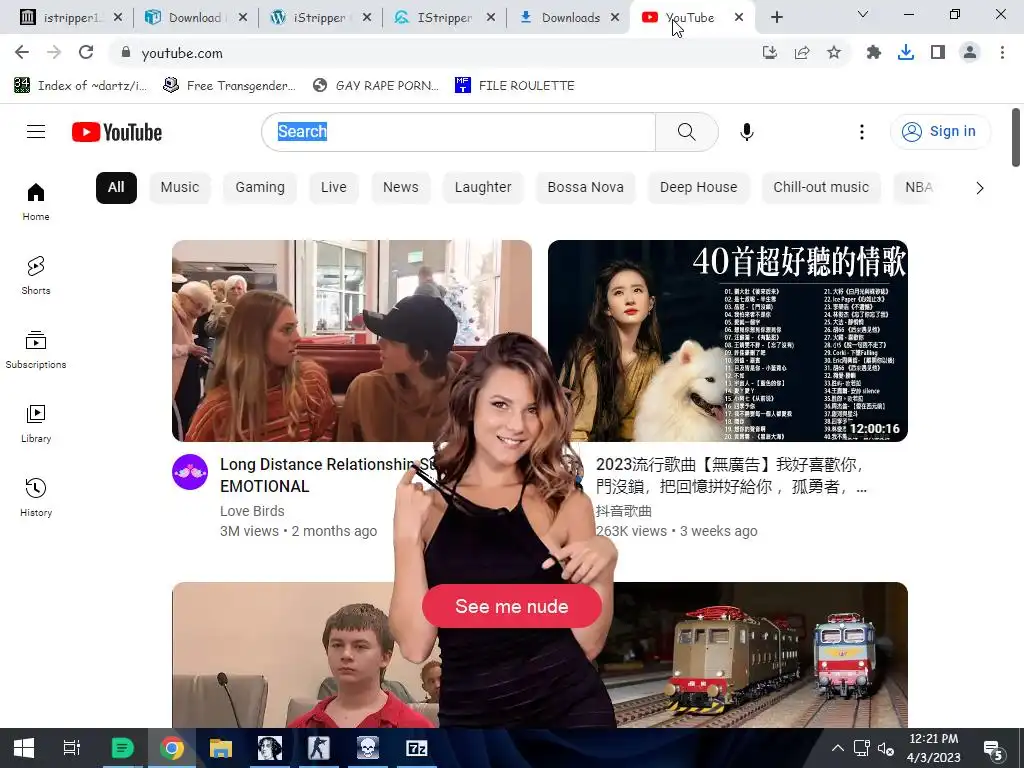Viewport: 1024px width, 768px height.
Task: Click the page vertical scrollbar thumb
Action: [1016, 137]
